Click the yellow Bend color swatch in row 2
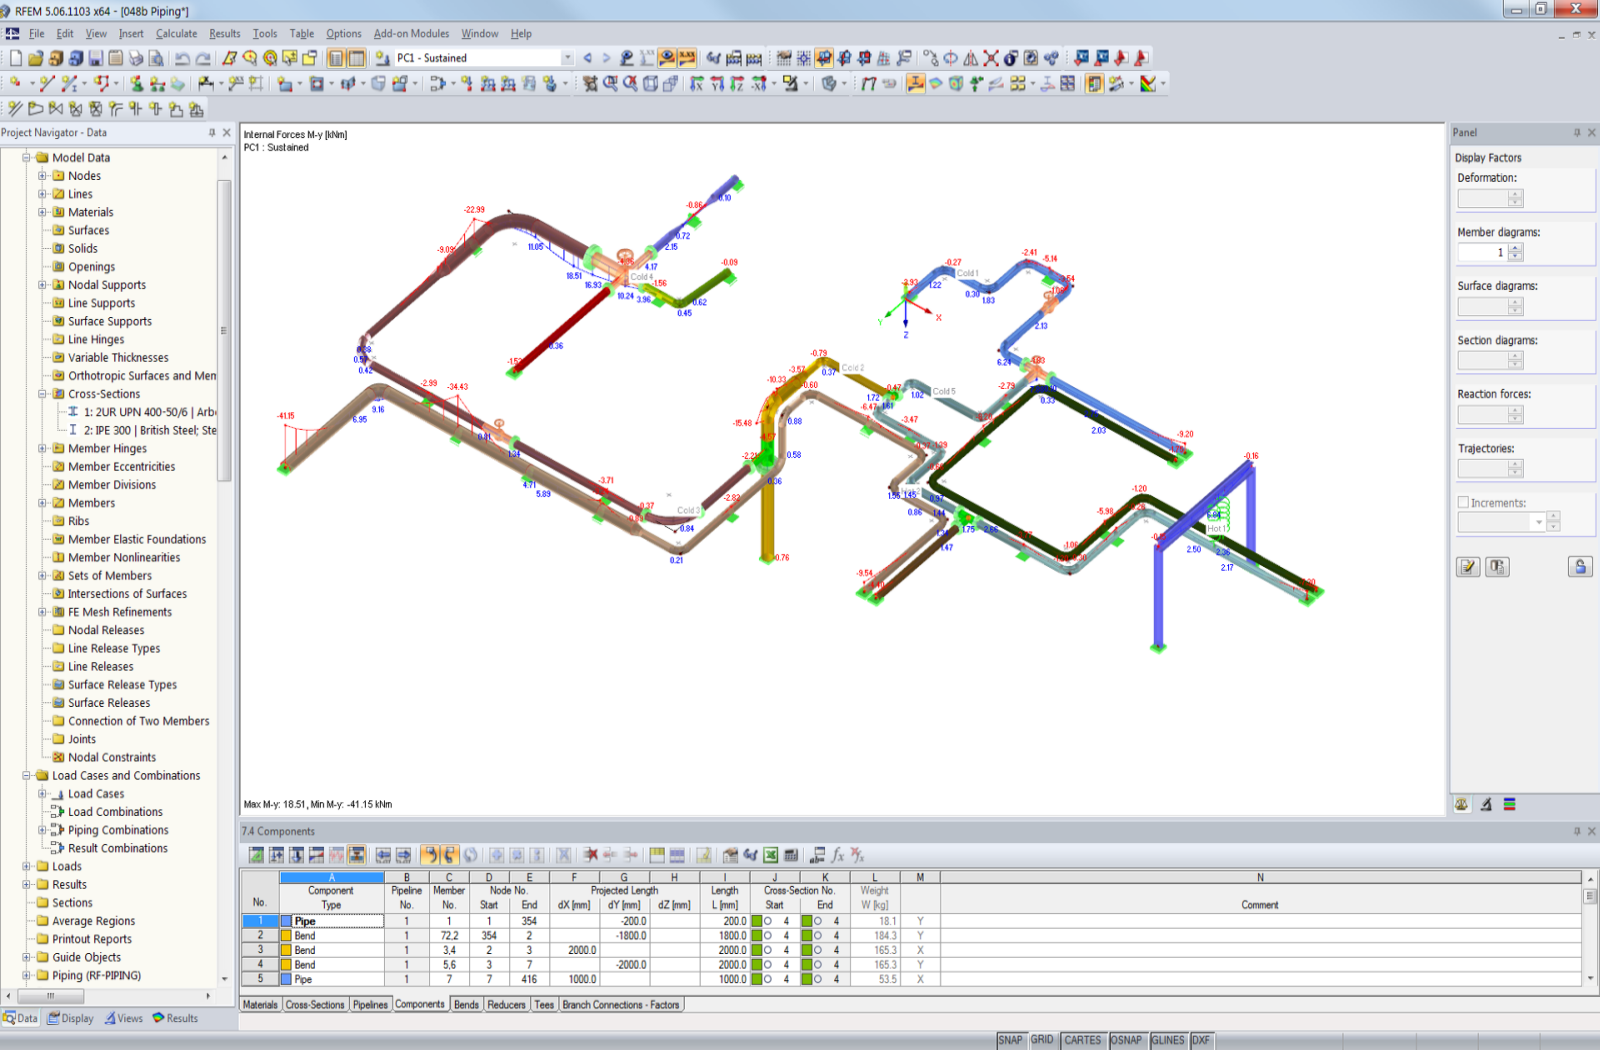 (286, 936)
